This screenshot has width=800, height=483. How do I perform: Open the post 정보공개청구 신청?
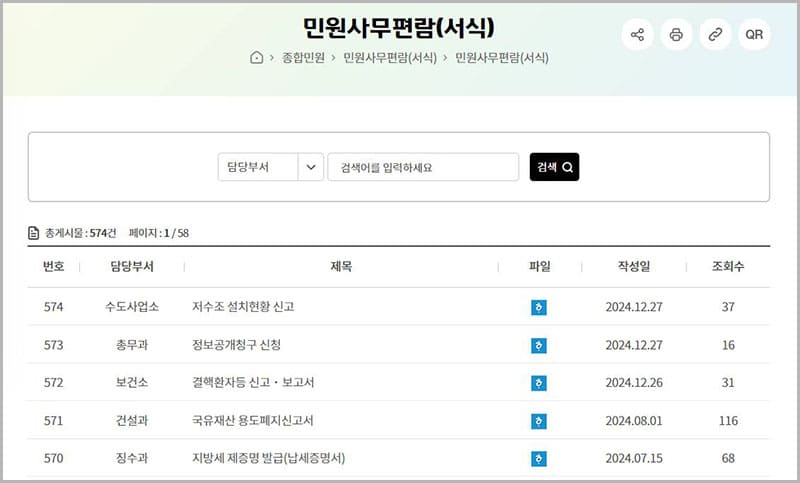[236, 345]
